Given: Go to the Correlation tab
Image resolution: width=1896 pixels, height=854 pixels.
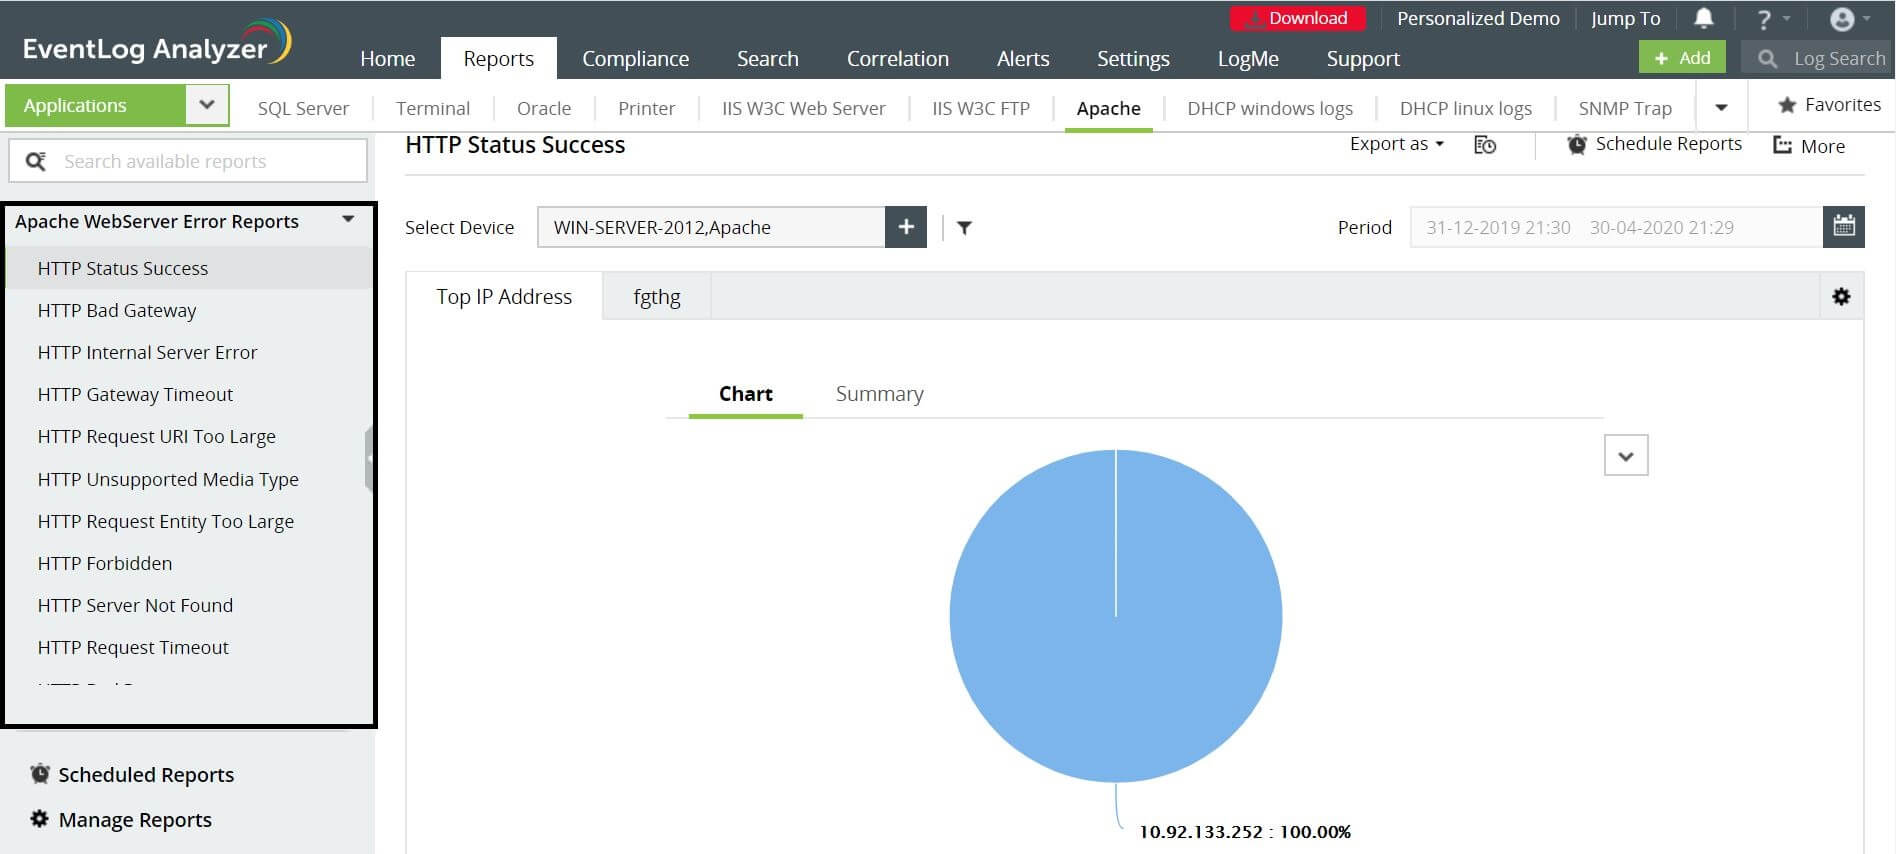Looking at the screenshot, I should pyautogui.click(x=898, y=58).
